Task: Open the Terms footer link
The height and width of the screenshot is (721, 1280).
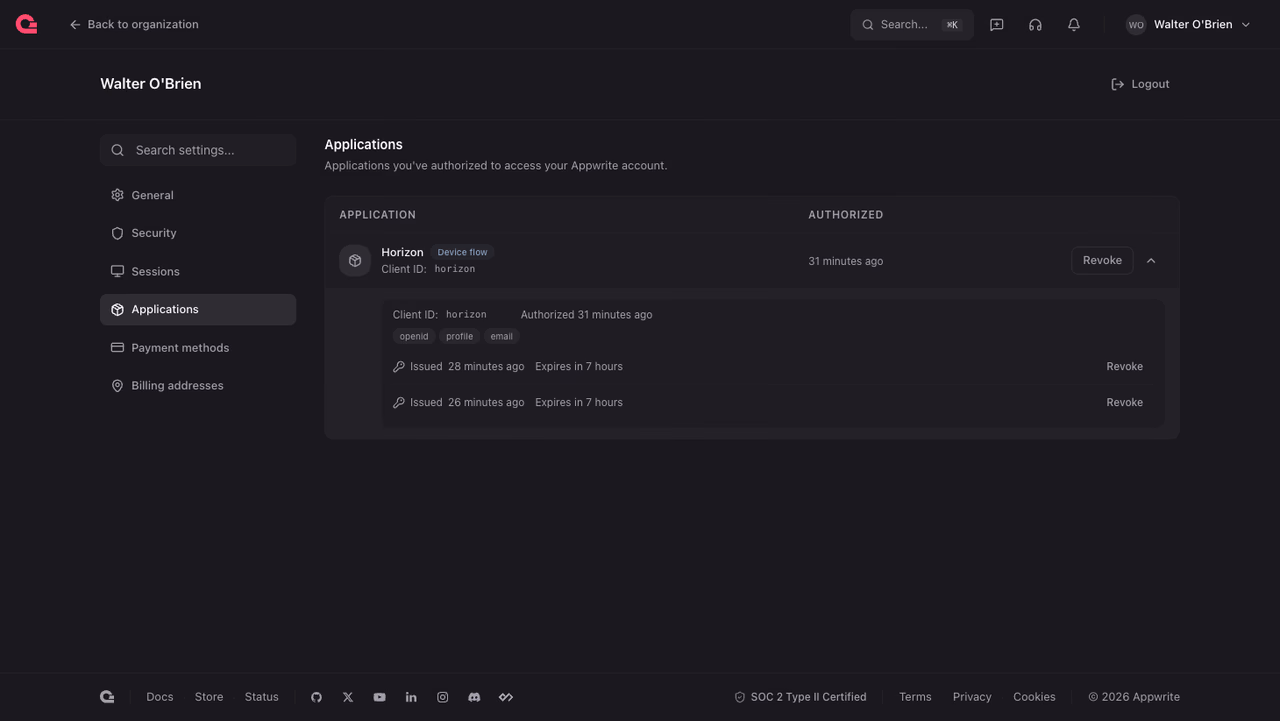Action: 915,697
